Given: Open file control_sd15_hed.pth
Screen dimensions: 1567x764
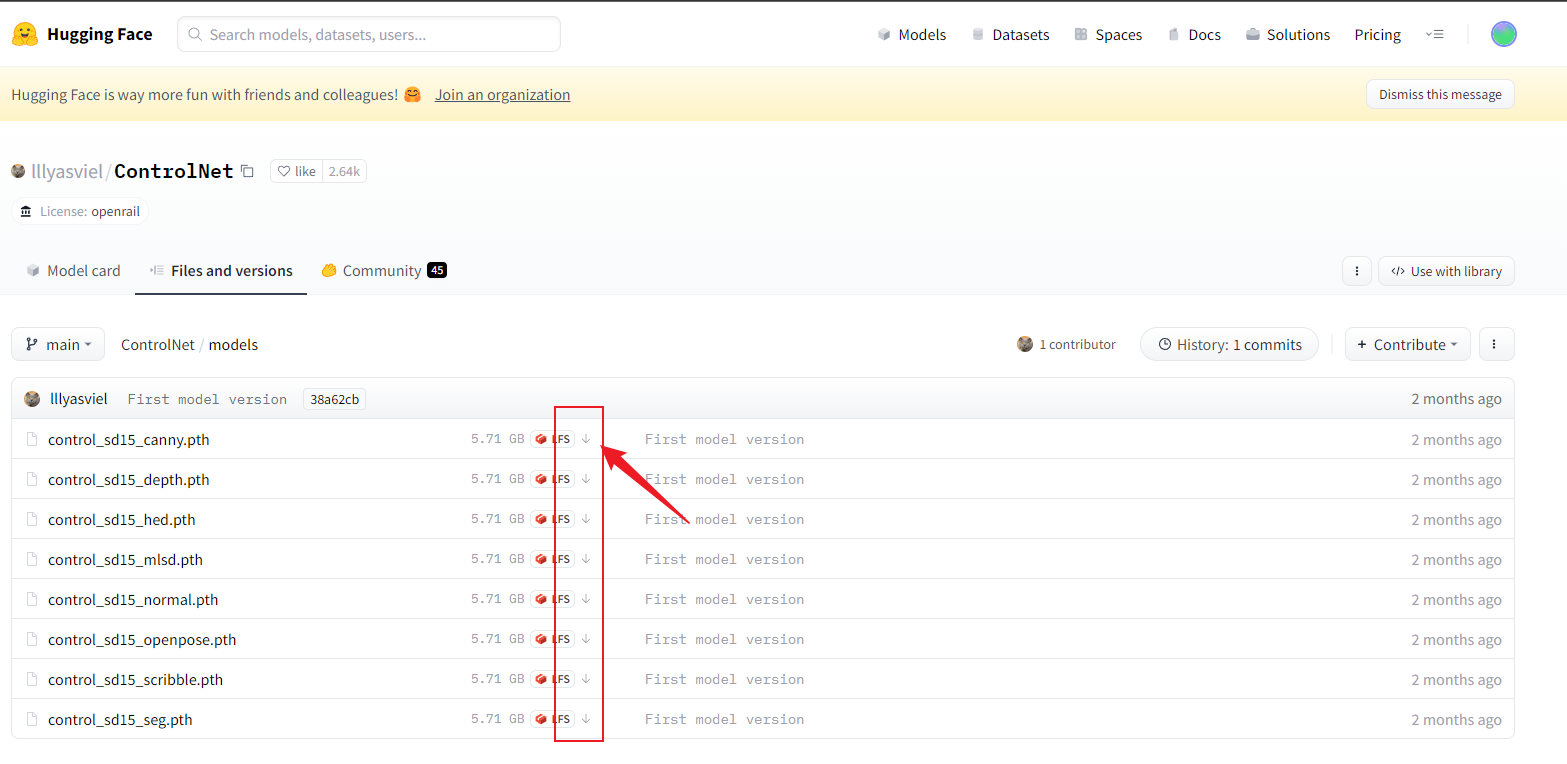Looking at the screenshot, I should (122, 520).
